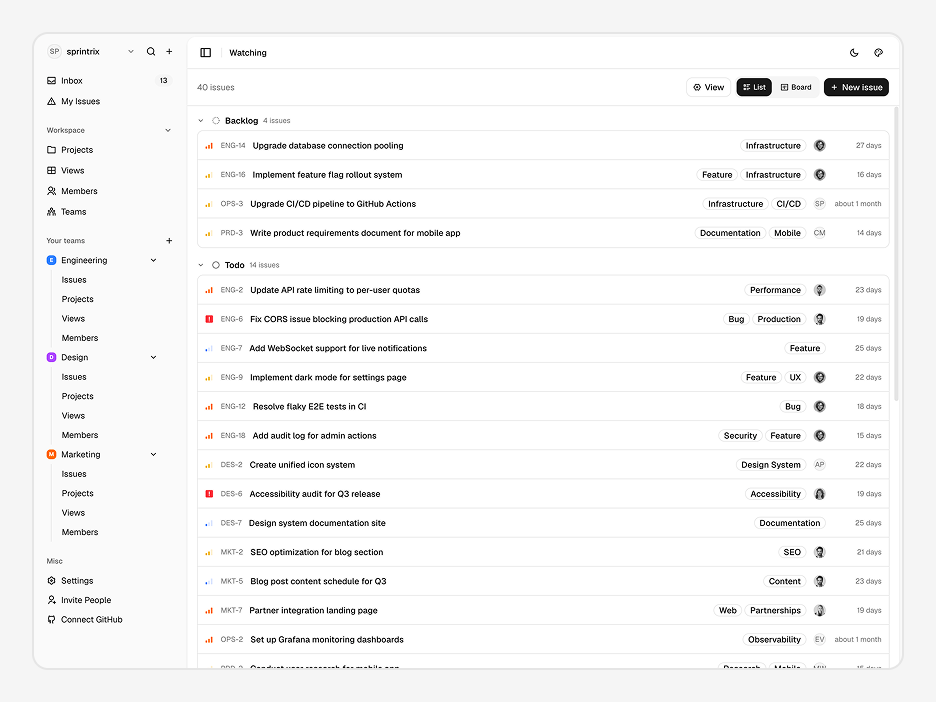Click the SP workspace avatar
This screenshot has height=702, width=936.
point(54,51)
